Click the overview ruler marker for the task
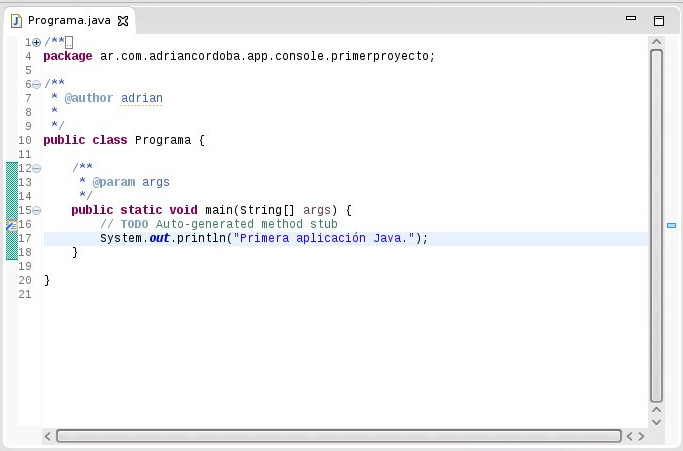 coord(671,225)
